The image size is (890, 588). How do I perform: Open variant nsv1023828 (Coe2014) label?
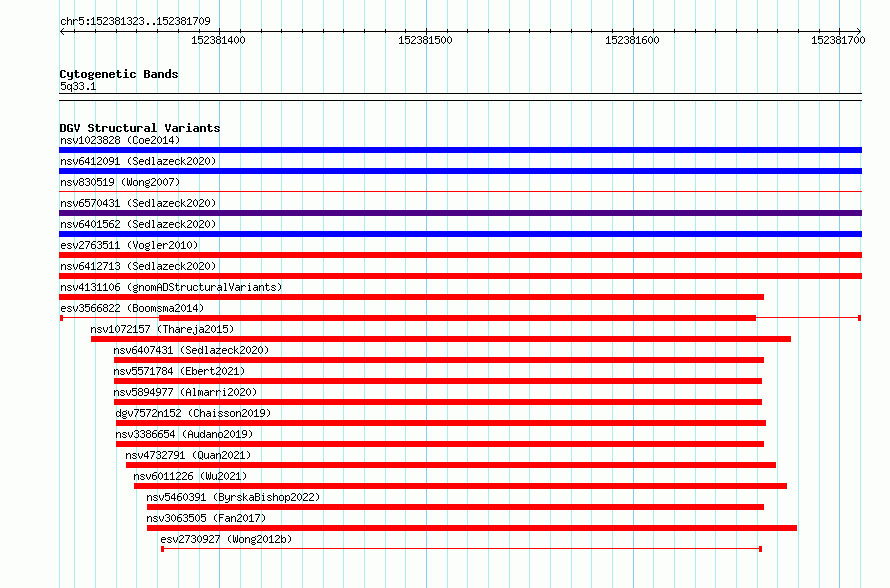point(120,140)
